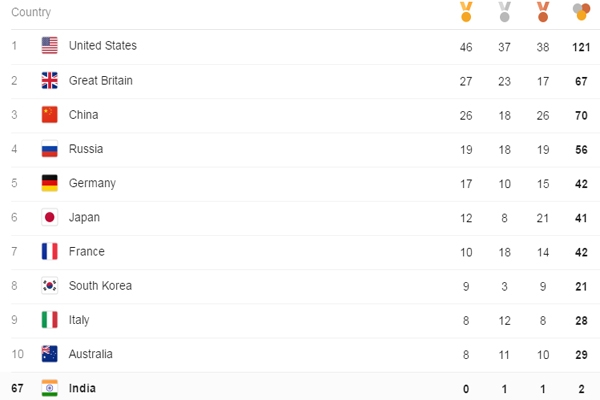600x400 pixels.
Task: Click the South Korea flag icon
Action: tap(49, 286)
